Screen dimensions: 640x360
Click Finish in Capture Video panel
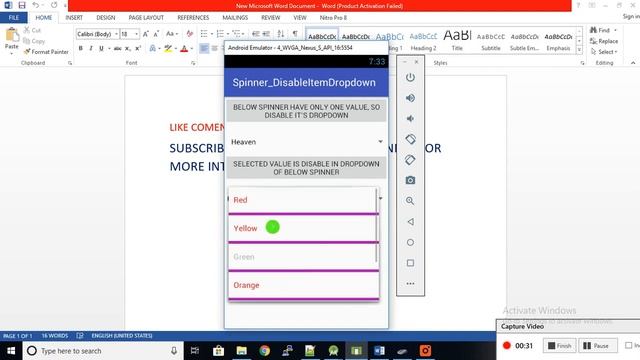click(559, 346)
